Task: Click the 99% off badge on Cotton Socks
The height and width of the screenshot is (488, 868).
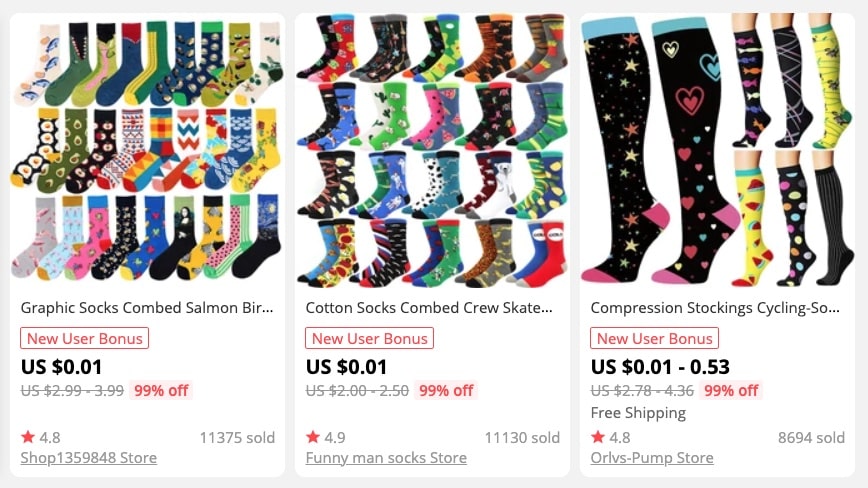Action: click(x=446, y=391)
